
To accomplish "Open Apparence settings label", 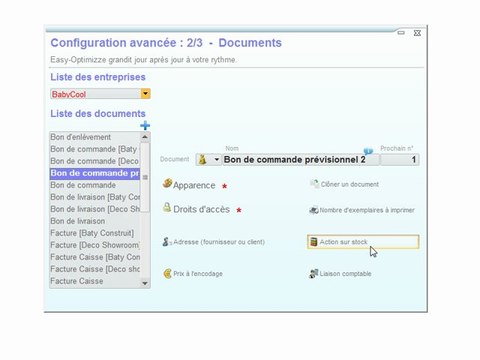I will [x=194, y=185].
